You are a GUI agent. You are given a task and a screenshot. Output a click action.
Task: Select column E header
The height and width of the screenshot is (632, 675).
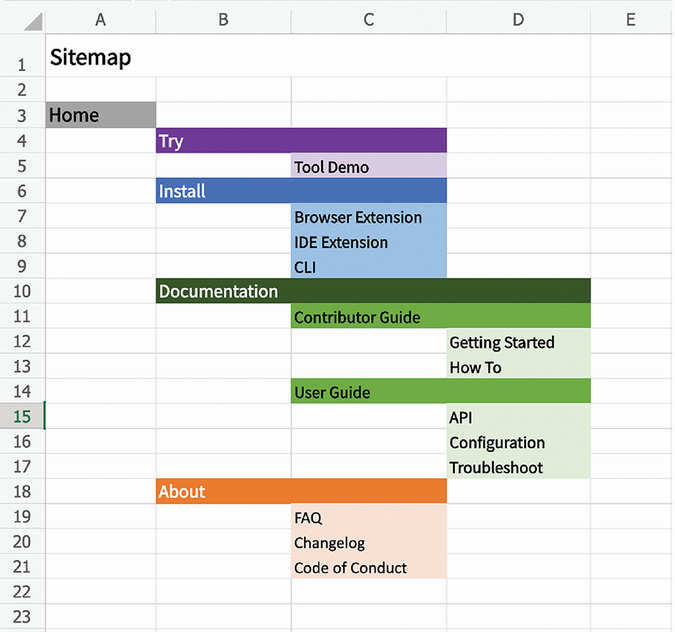pyautogui.click(x=630, y=19)
